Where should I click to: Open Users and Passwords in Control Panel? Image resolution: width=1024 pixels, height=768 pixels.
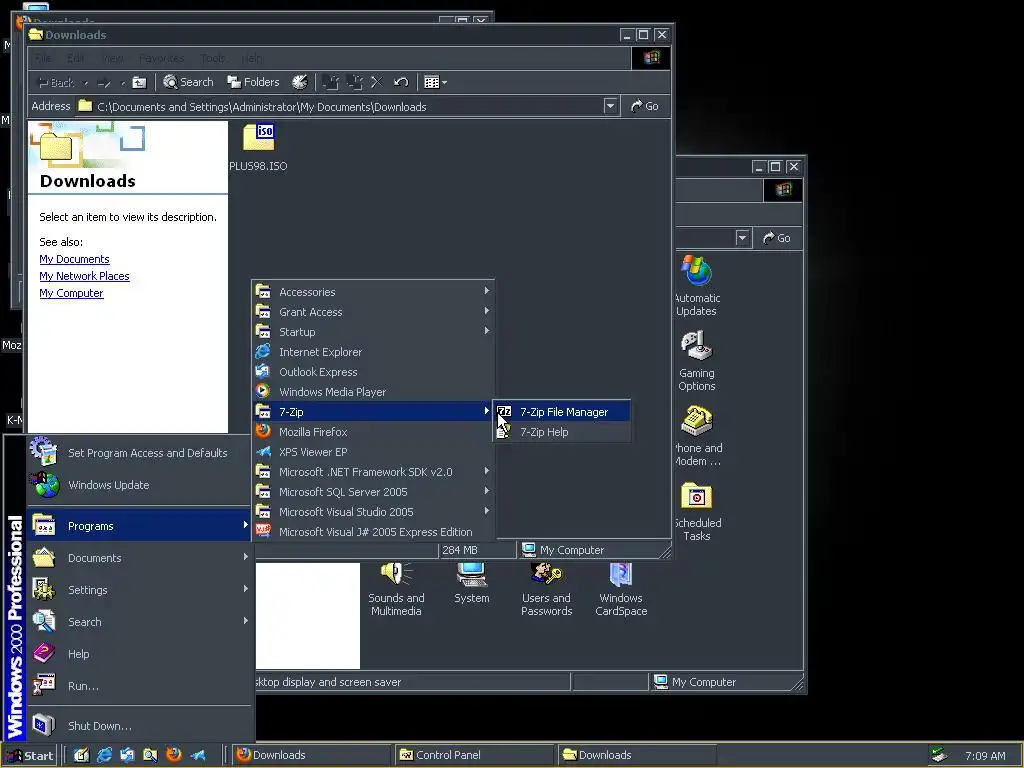click(547, 590)
